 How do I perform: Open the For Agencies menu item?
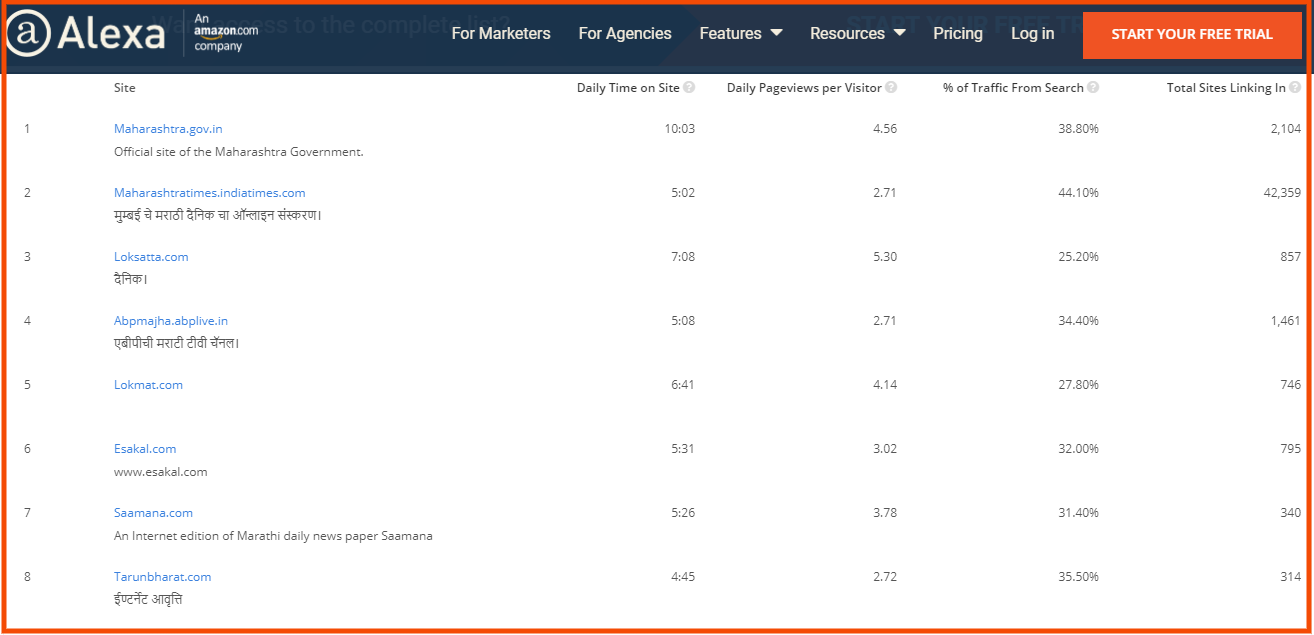[x=625, y=33]
